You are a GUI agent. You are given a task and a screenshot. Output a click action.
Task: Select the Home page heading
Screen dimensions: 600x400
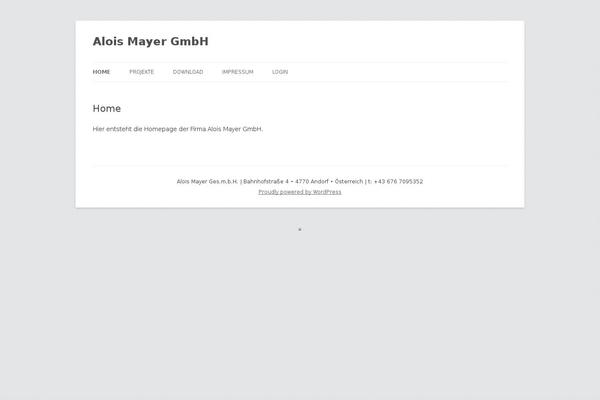point(107,109)
